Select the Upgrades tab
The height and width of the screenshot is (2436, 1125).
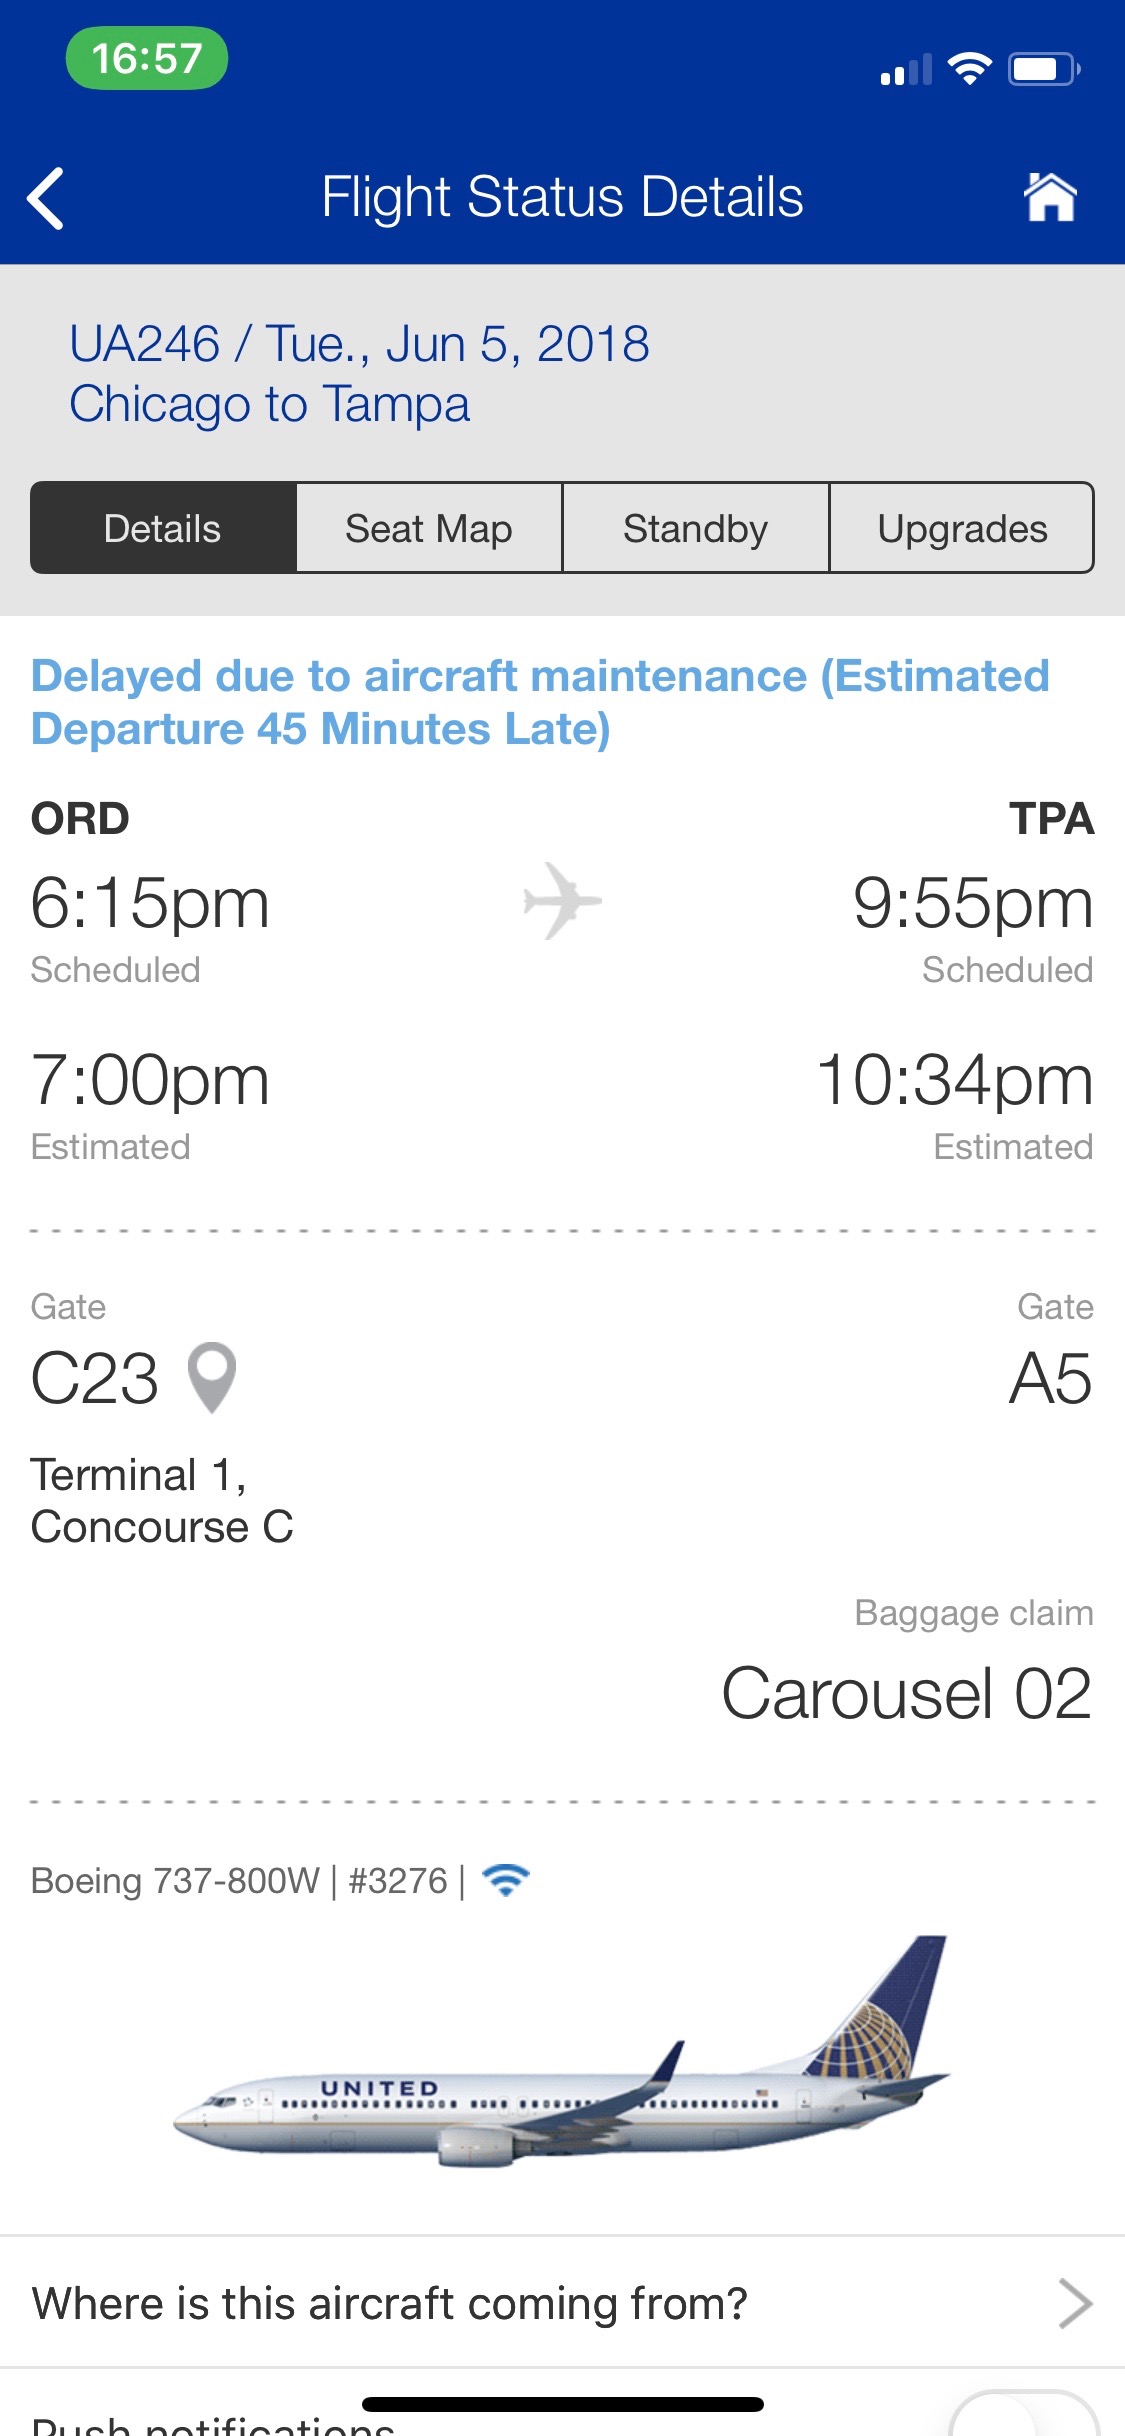coord(962,528)
